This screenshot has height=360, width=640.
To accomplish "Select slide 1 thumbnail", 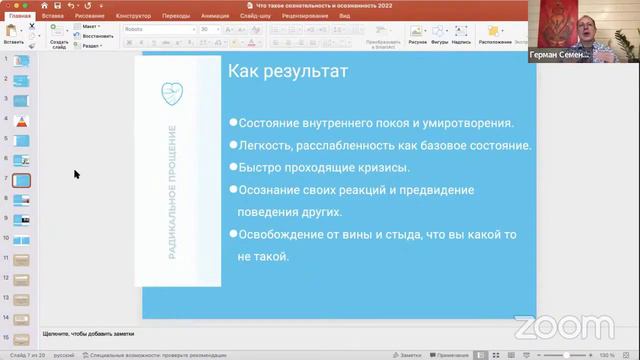I will [x=21, y=61].
